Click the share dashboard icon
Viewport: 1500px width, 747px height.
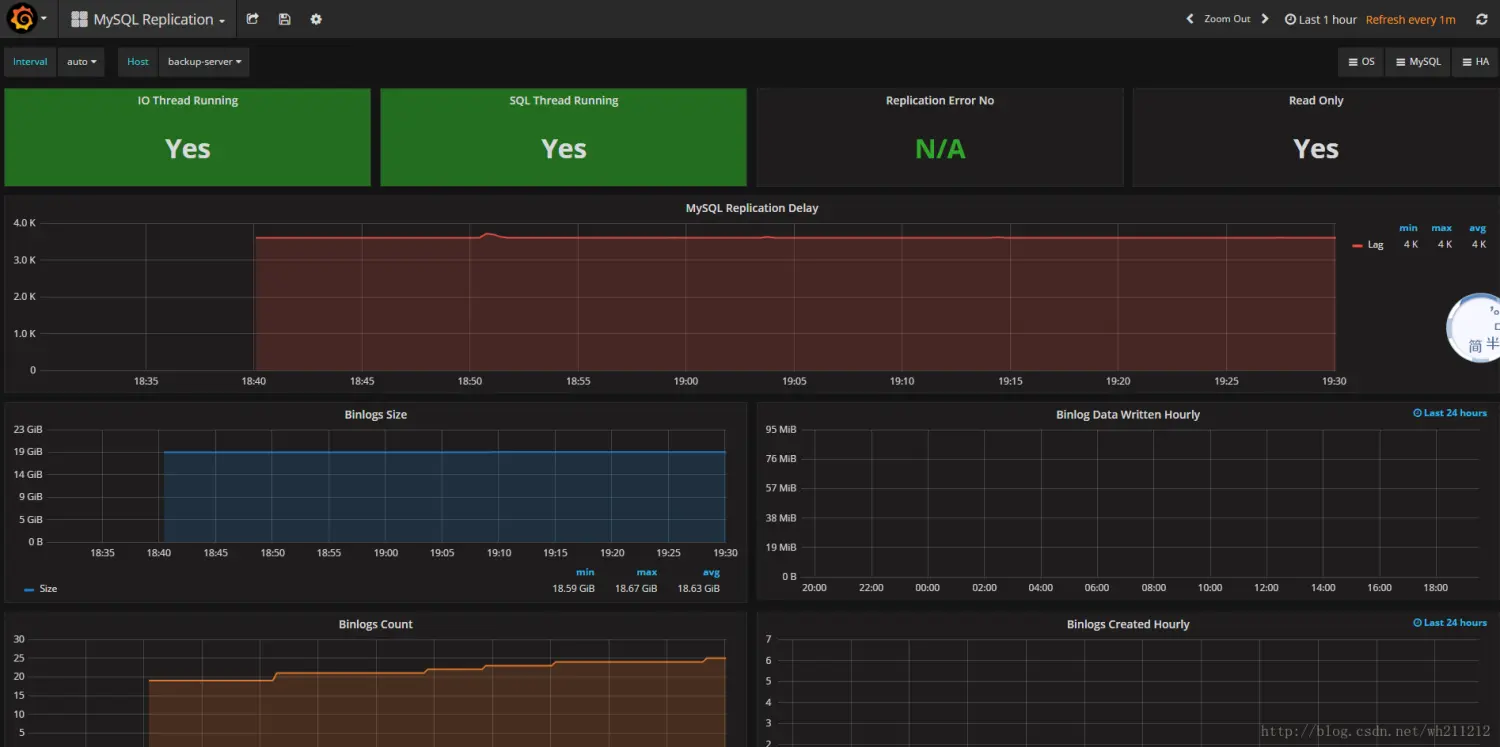click(253, 19)
